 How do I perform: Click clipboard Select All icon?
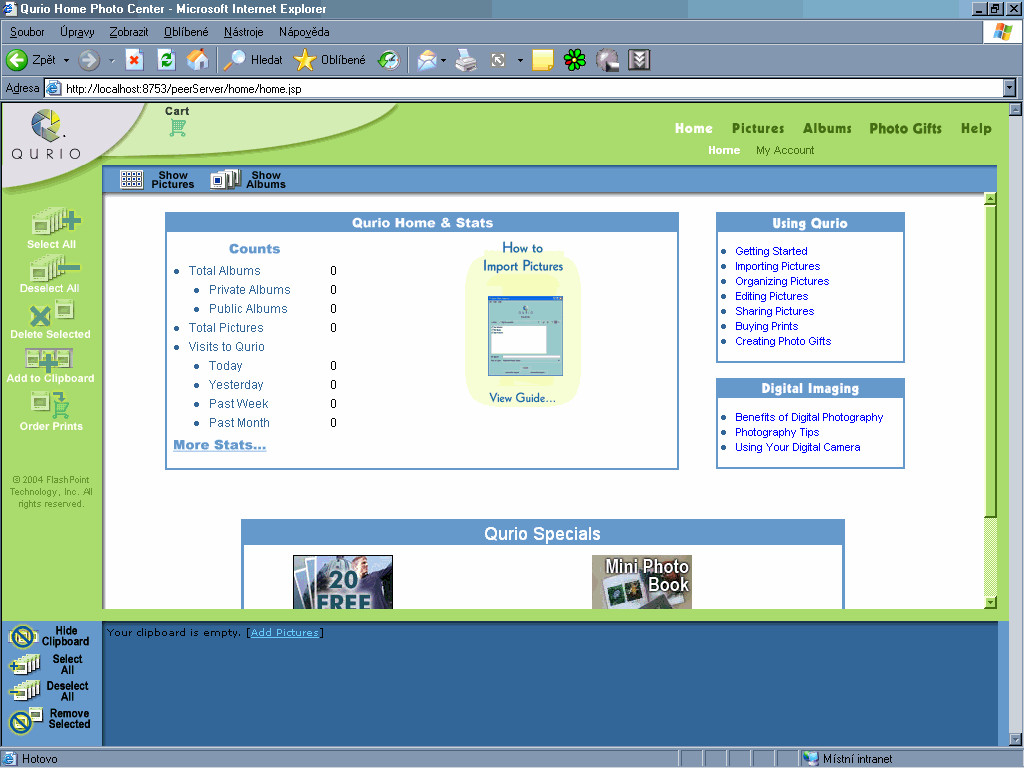coord(25,664)
